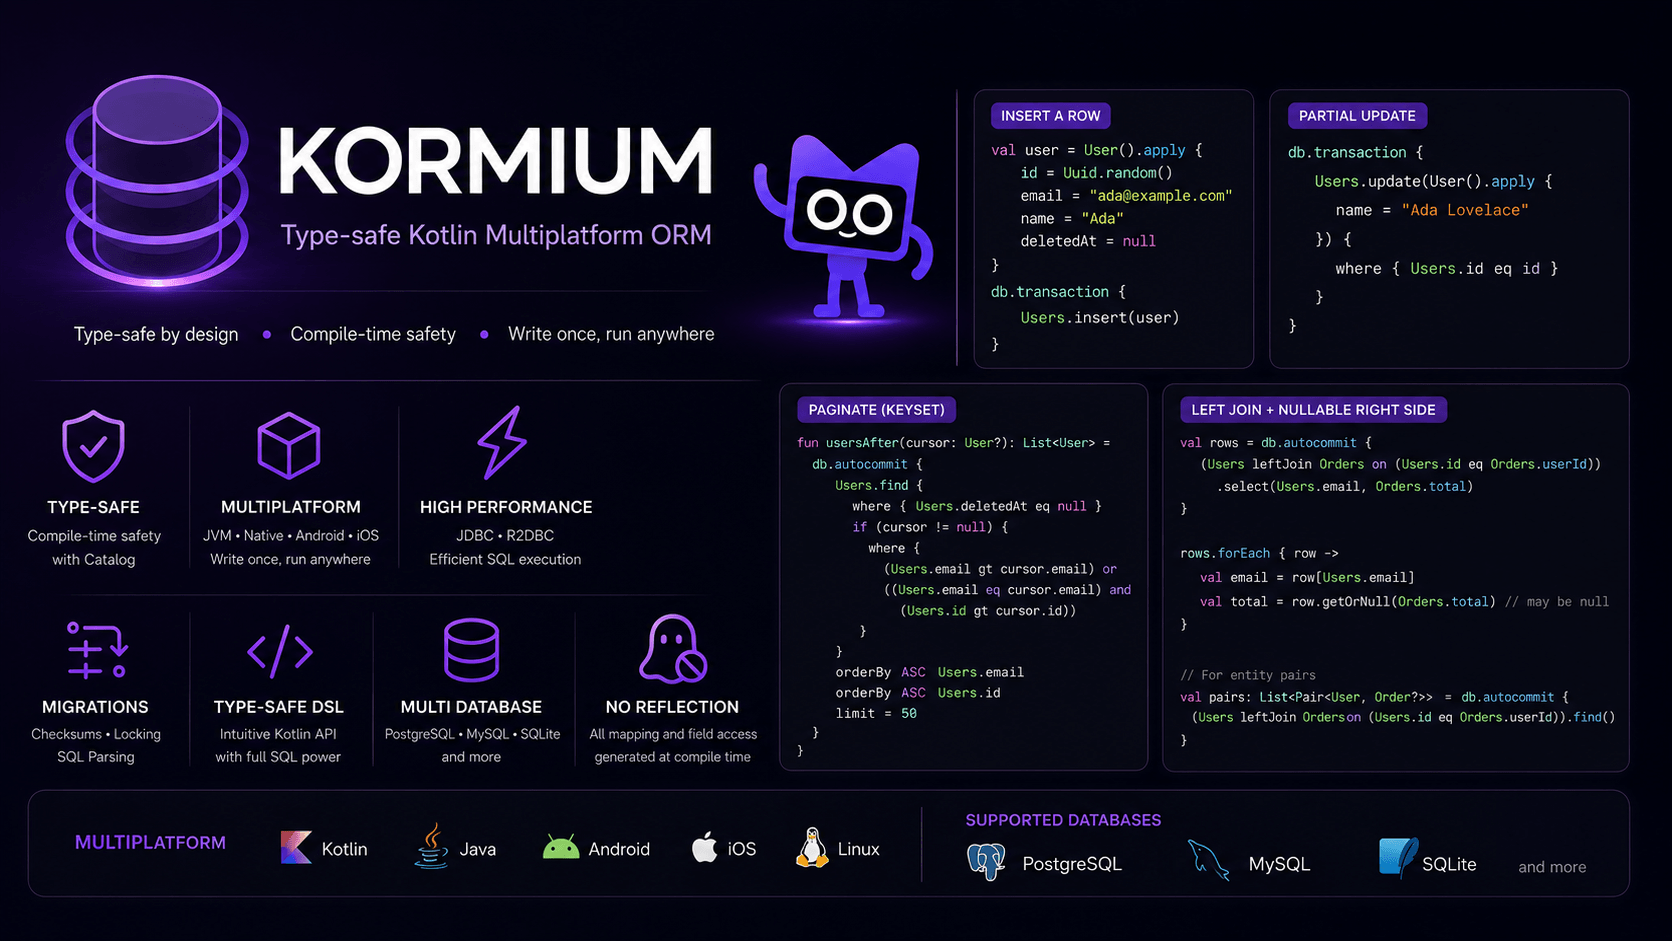The image size is (1672, 941).
Task: Click the 'Write once, run anywhere' tagline
Action: (x=611, y=334)
